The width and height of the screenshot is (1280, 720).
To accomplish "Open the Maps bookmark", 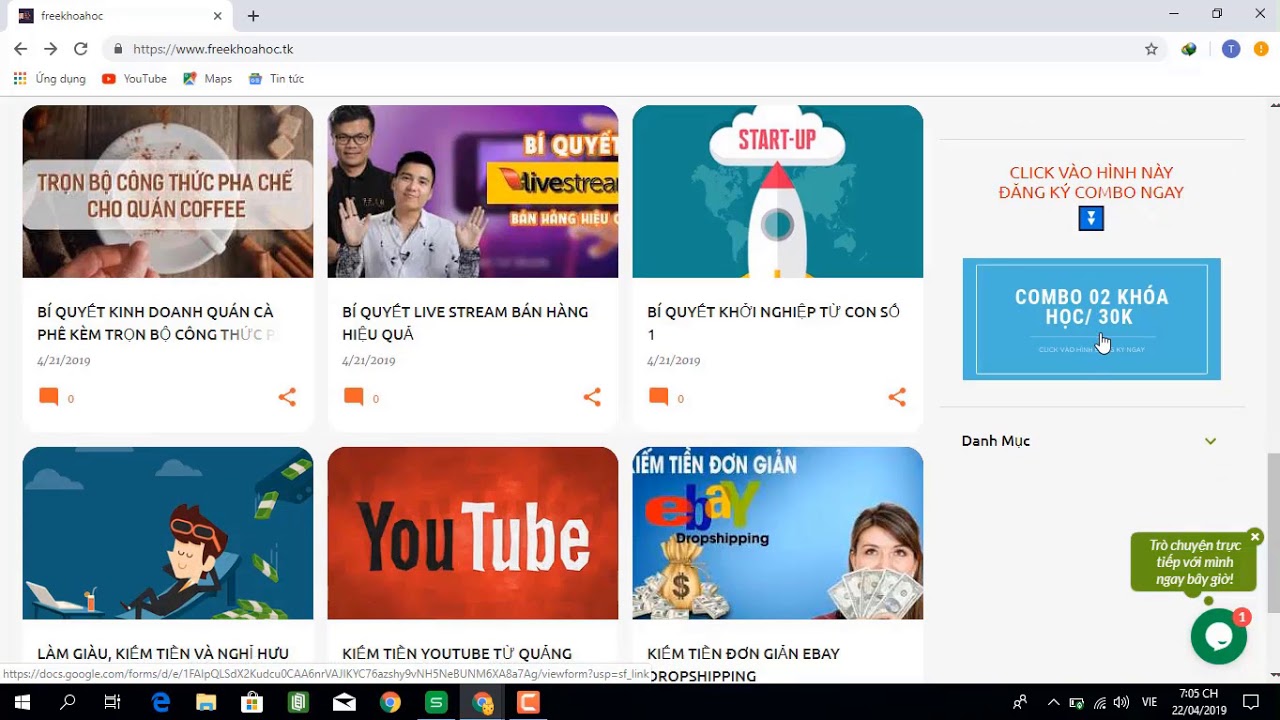I will (x=207, y=79).
